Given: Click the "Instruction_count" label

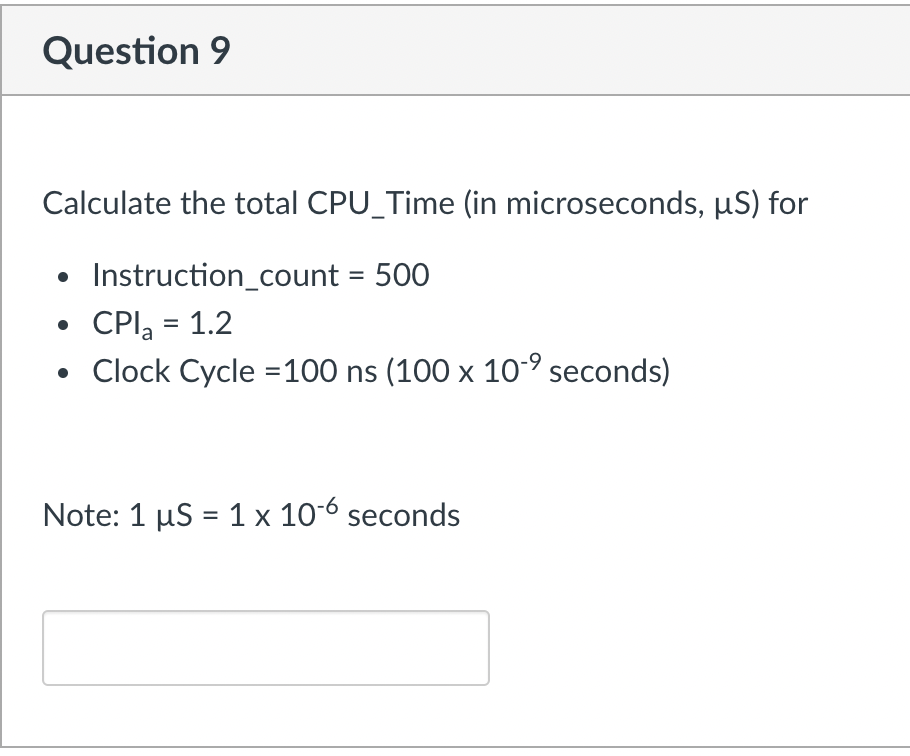Looking at the screenshot, I should (x=215, y=275).
